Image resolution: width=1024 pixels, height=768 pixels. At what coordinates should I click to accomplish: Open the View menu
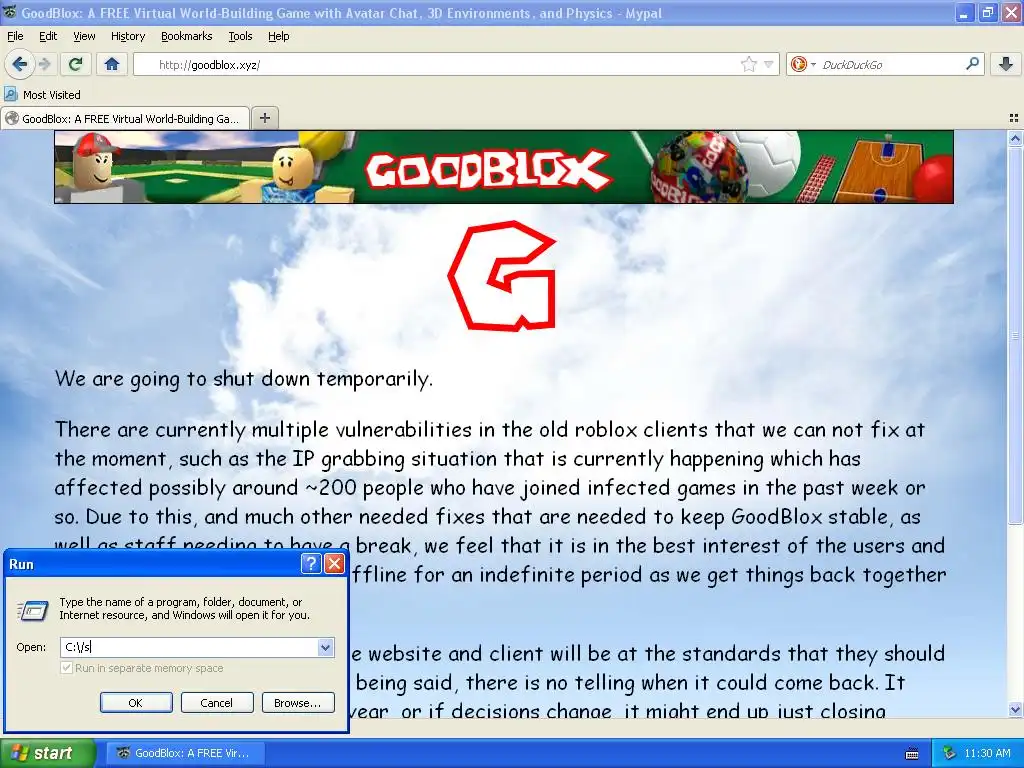point(84,36)
